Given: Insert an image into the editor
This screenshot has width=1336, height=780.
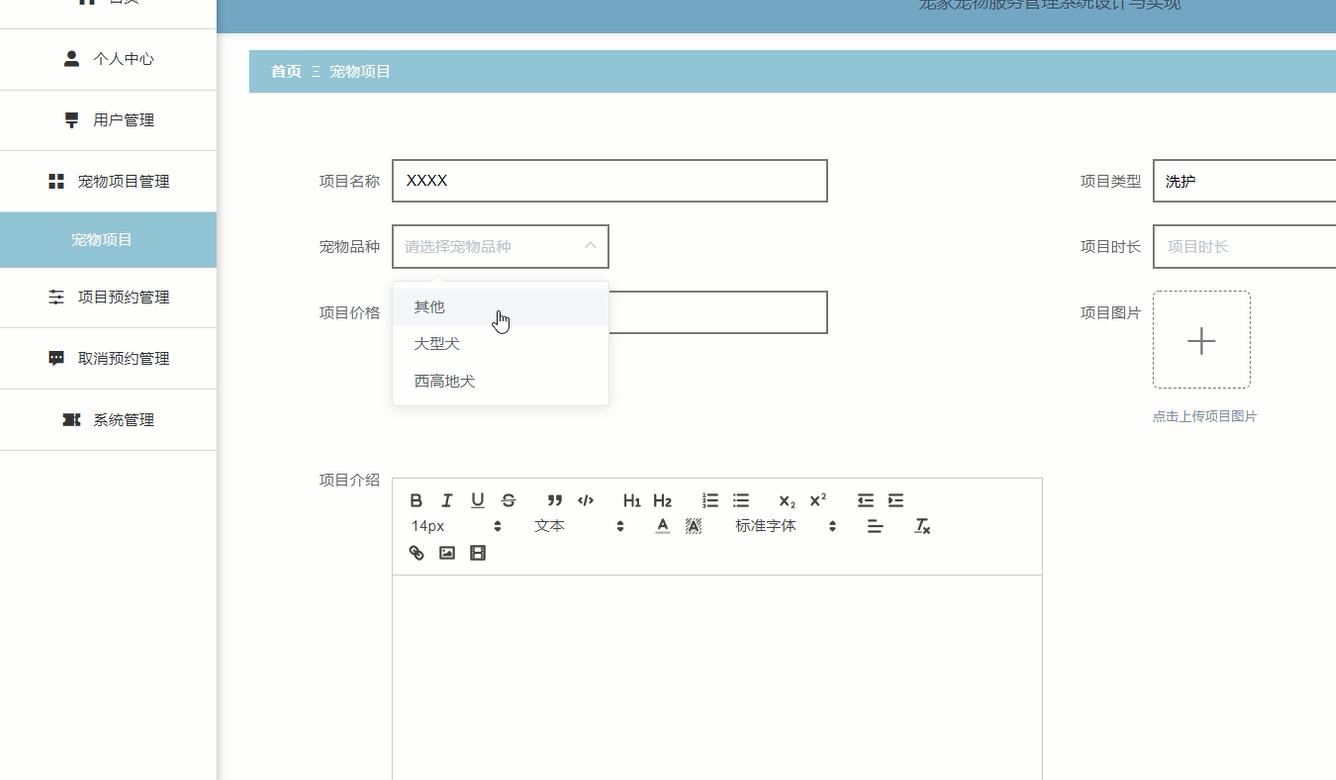Looking at the screenshot, I should [x=447, y=552].
